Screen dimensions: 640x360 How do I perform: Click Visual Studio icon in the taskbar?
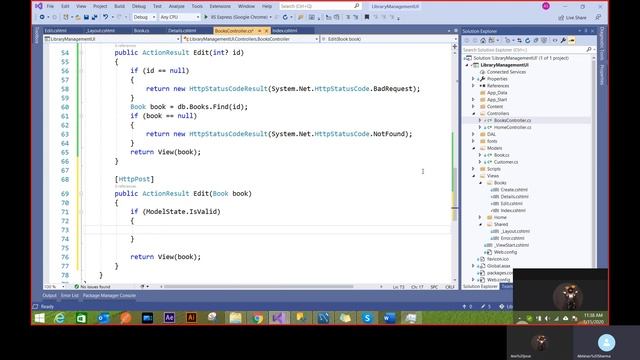pyautogui.click(x=279, y=318)
